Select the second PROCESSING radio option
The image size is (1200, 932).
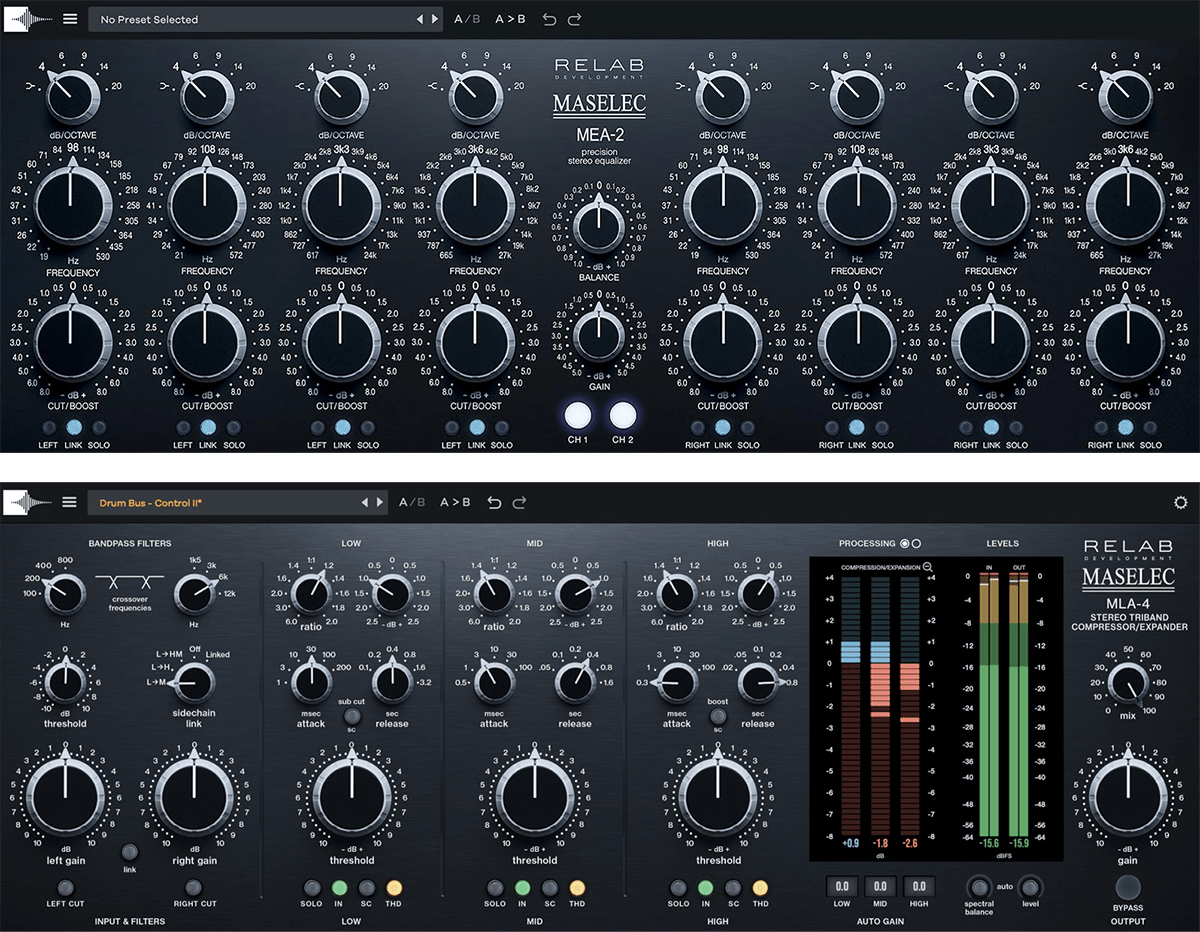917,544
